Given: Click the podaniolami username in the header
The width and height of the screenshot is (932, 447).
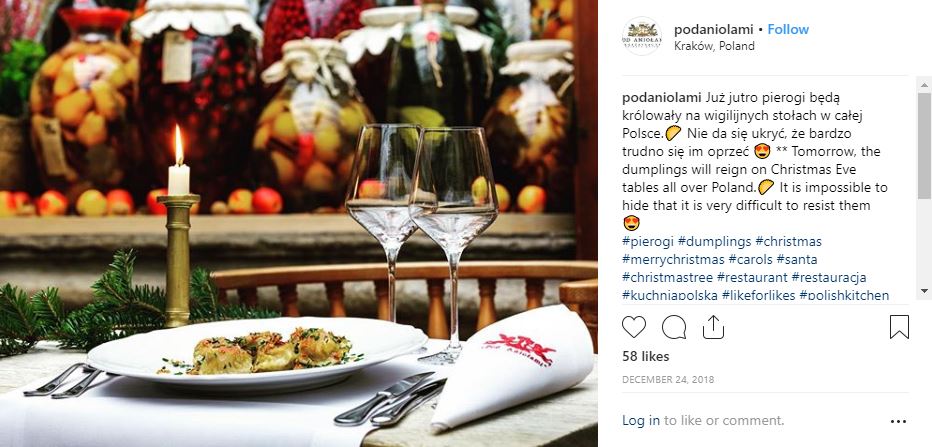Looking at the screenshot, I should (x=713, y=29).
